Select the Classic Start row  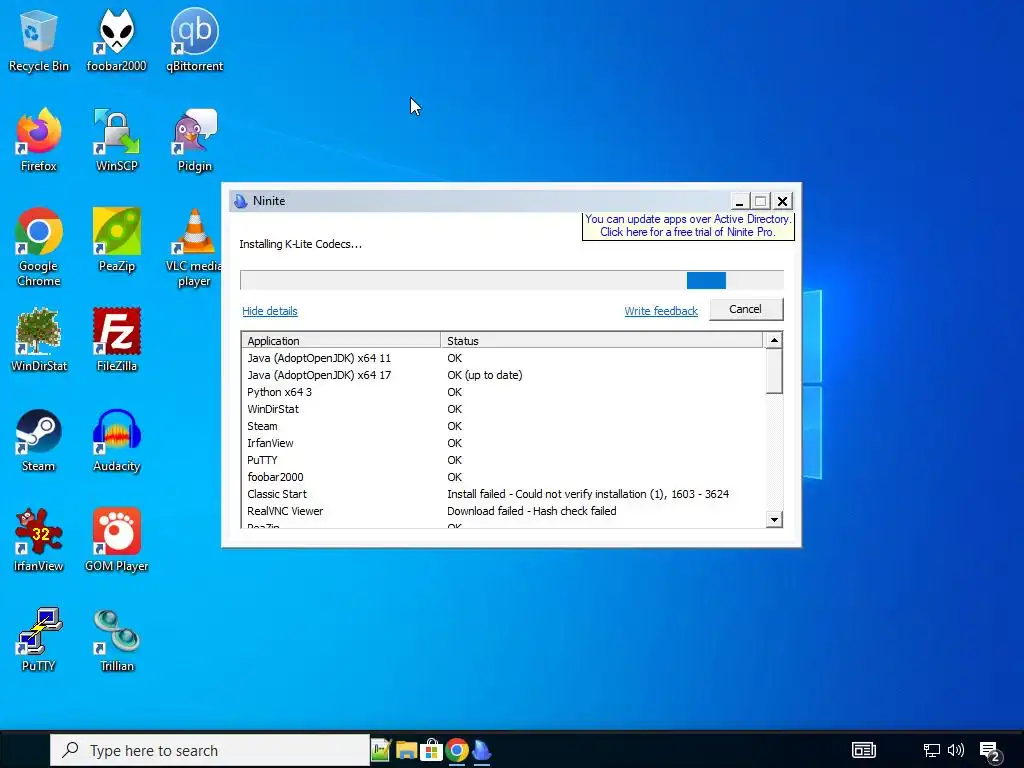pyautogui.click(x=502, y=494)
